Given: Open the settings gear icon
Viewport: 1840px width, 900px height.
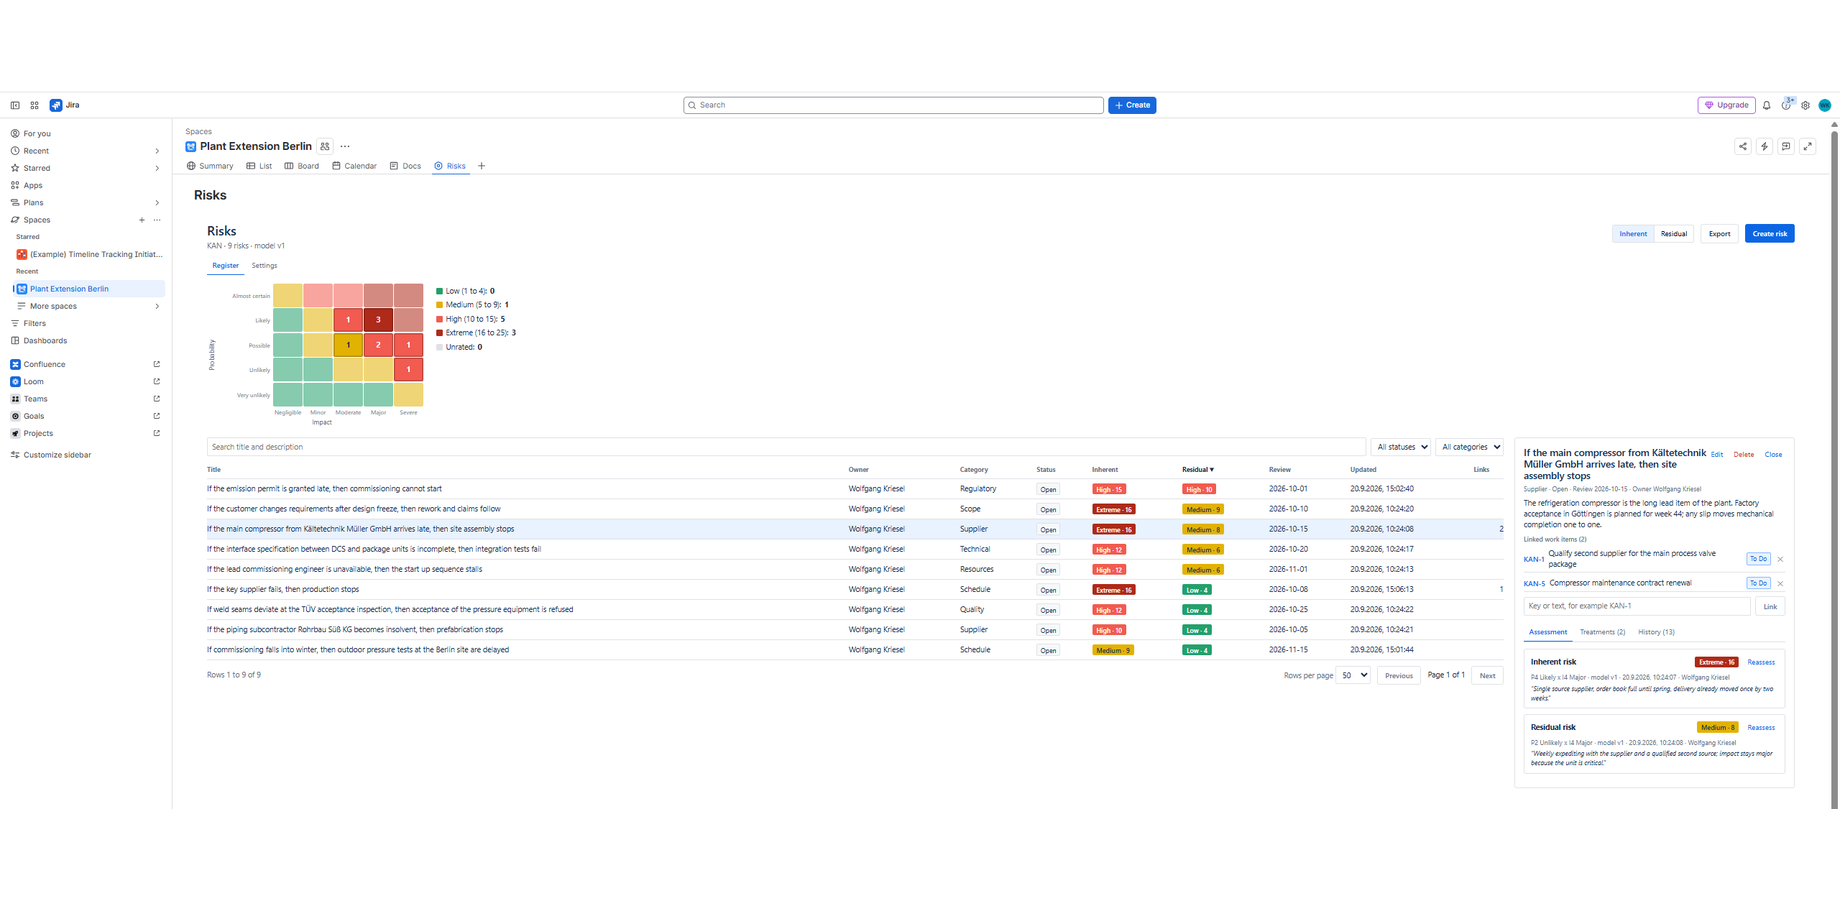Looking at the screenshot, I should pyautogui.click(x=1806, y=105).
